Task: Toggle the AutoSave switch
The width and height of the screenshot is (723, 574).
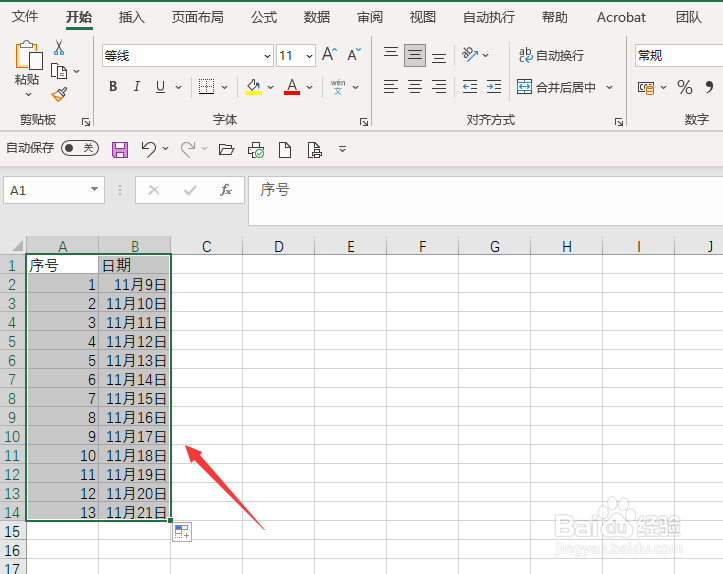Action: [x=80, y=148]
